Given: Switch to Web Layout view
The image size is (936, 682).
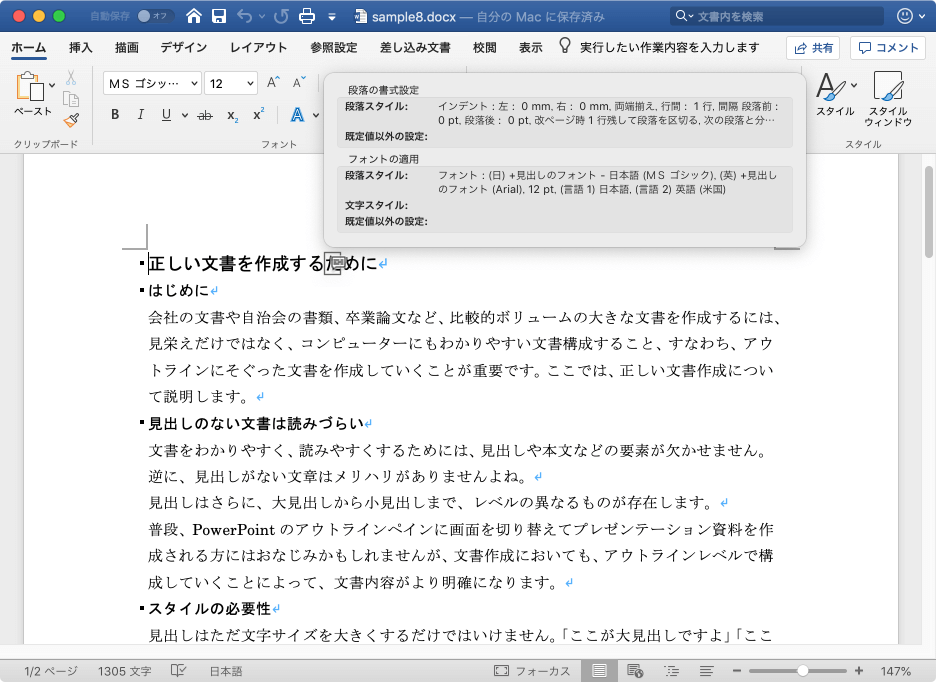Looking at the screenshot, I should click(635, 671).
